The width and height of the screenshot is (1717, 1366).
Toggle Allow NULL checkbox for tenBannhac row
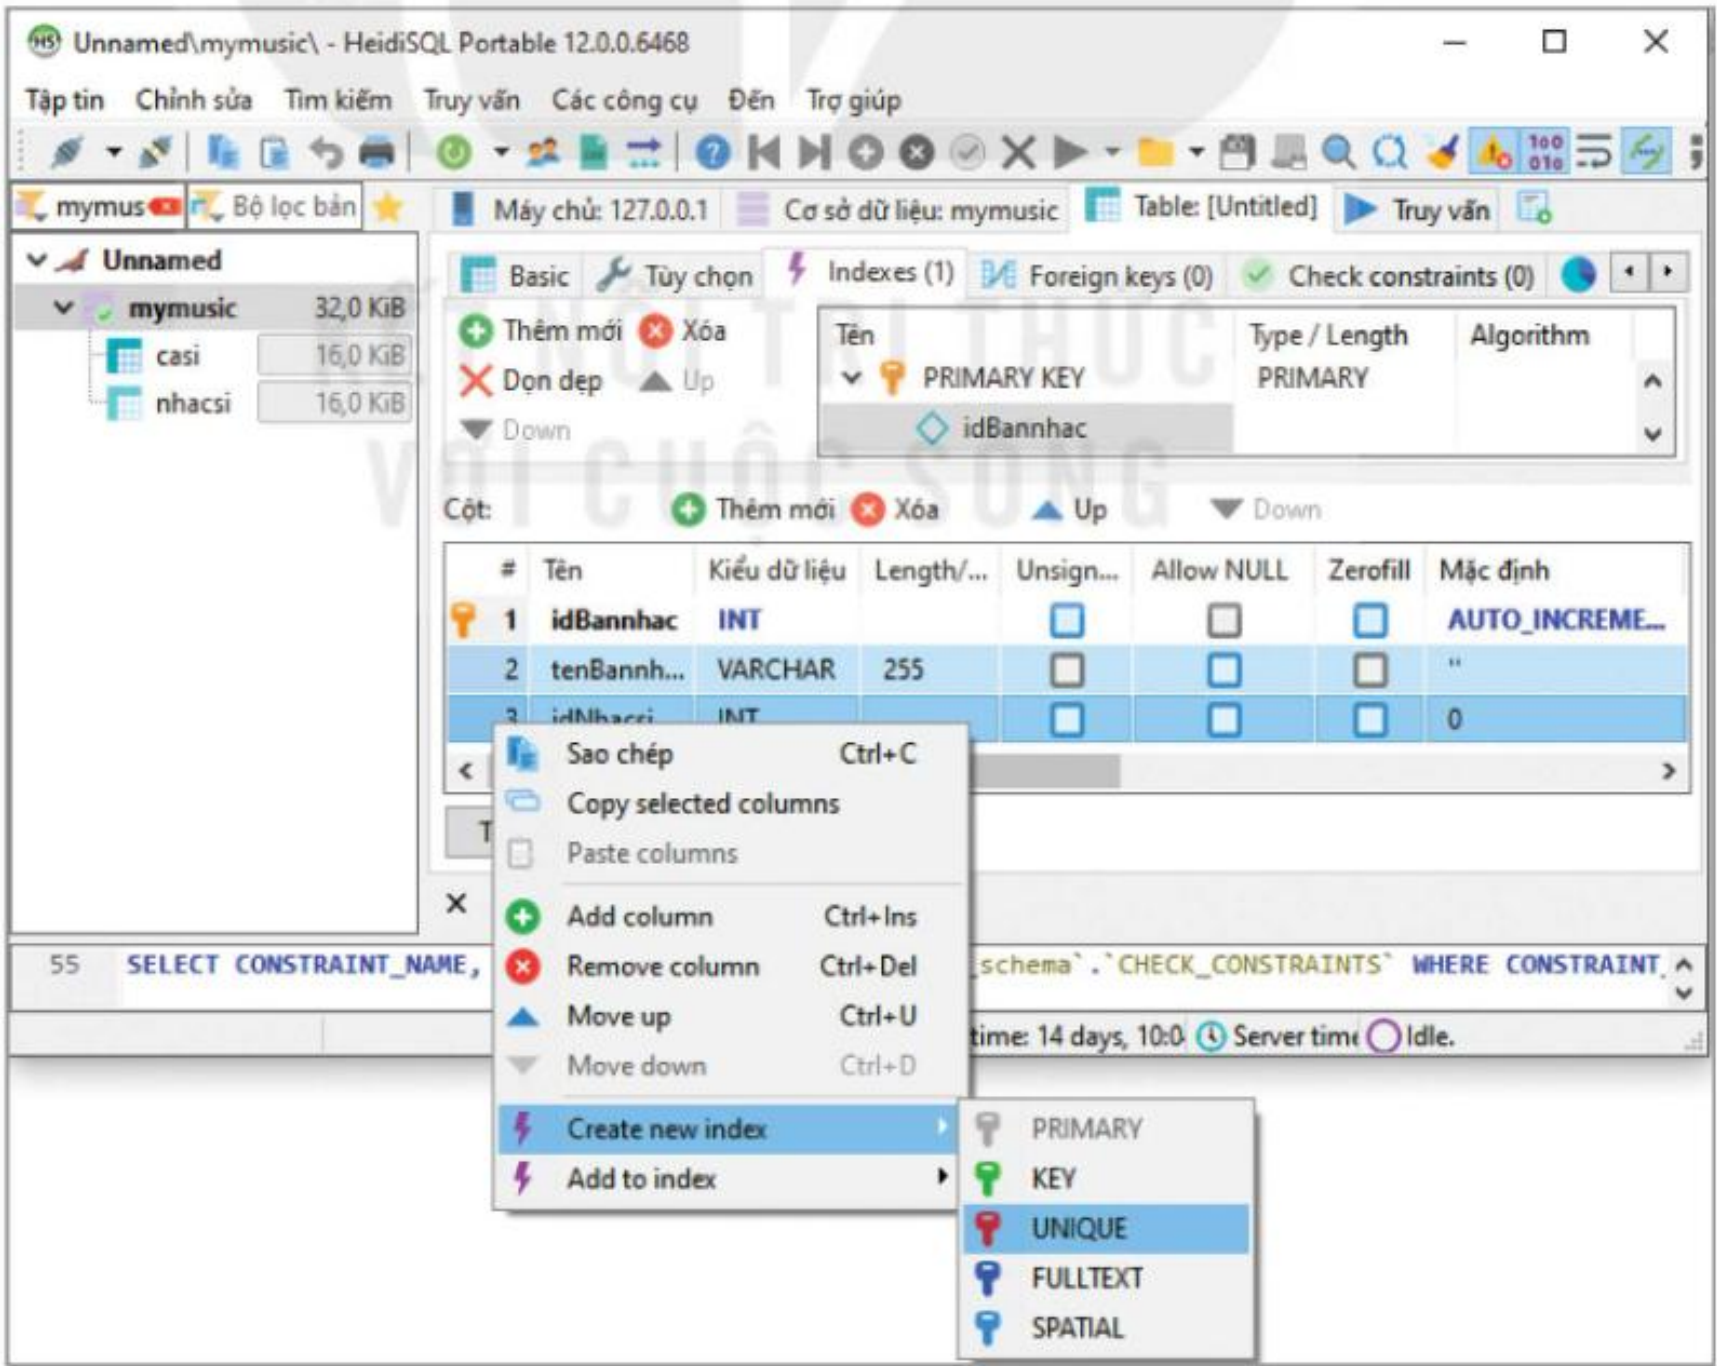click(x=1223, y=670)
